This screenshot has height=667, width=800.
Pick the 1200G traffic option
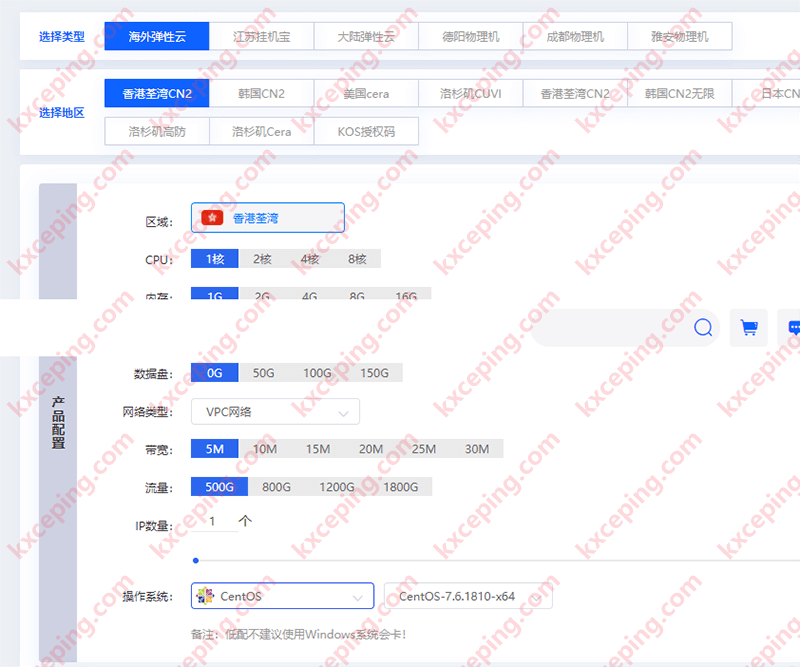point(337,487)
